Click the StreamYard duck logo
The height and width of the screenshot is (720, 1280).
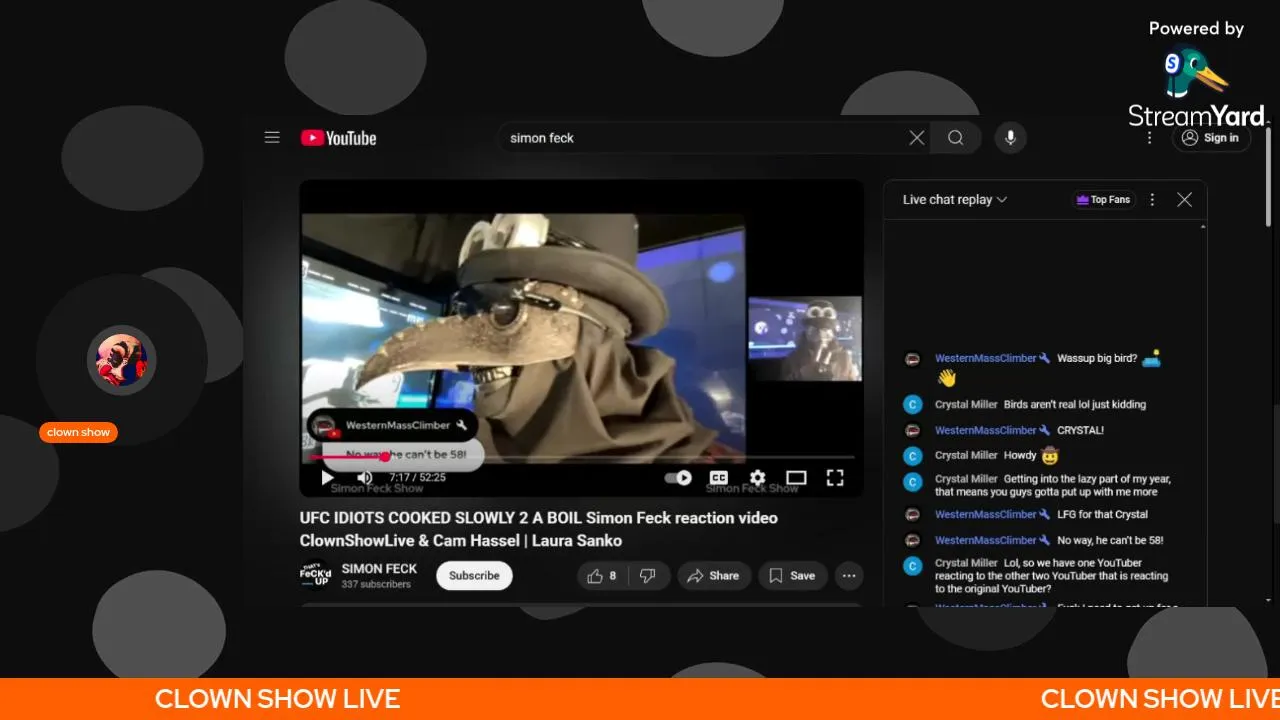point(1196,74)
